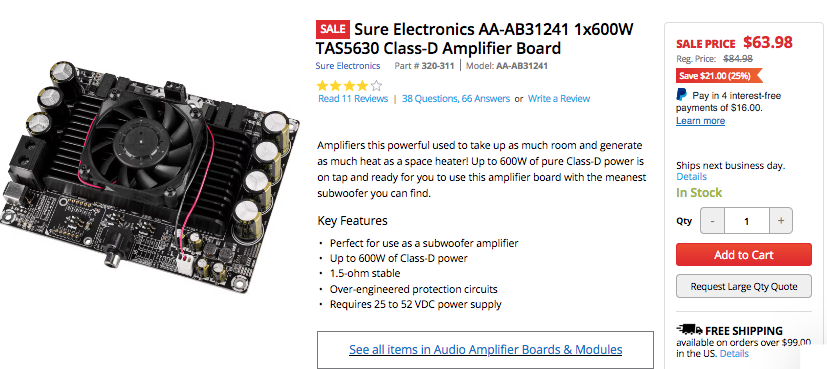The image size is (827, 369).
Task: Decrease quantity with the minus button
Action: [x=713, y=221]
